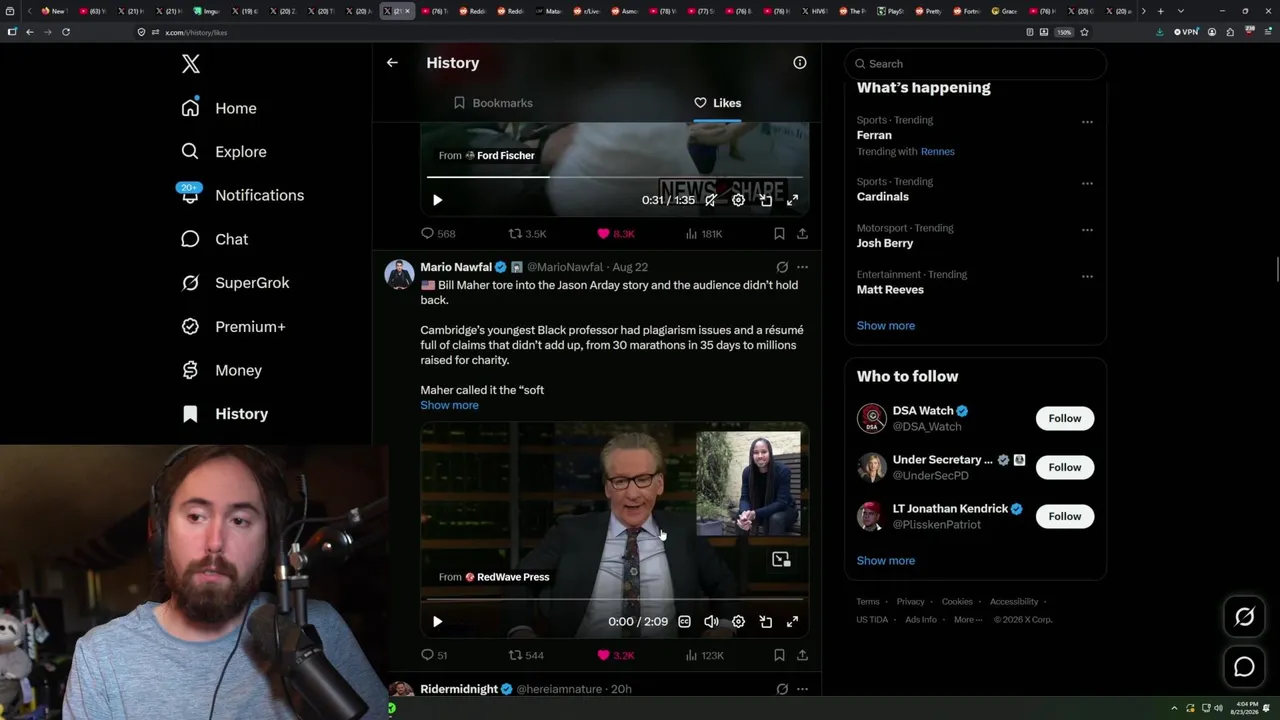1280x720 pixels.
Task: Open the History info icon
Action: point(800,62)
